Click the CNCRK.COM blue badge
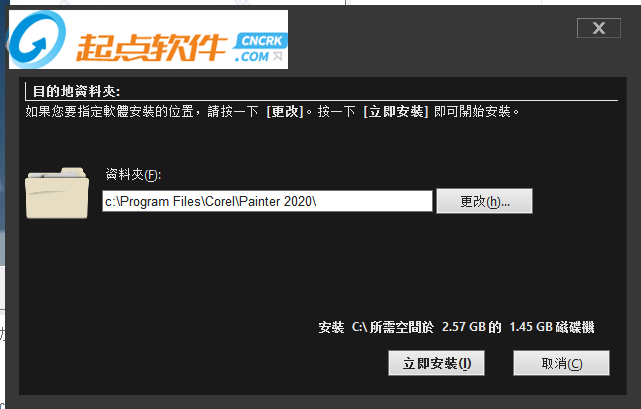 tap(261, 47)
